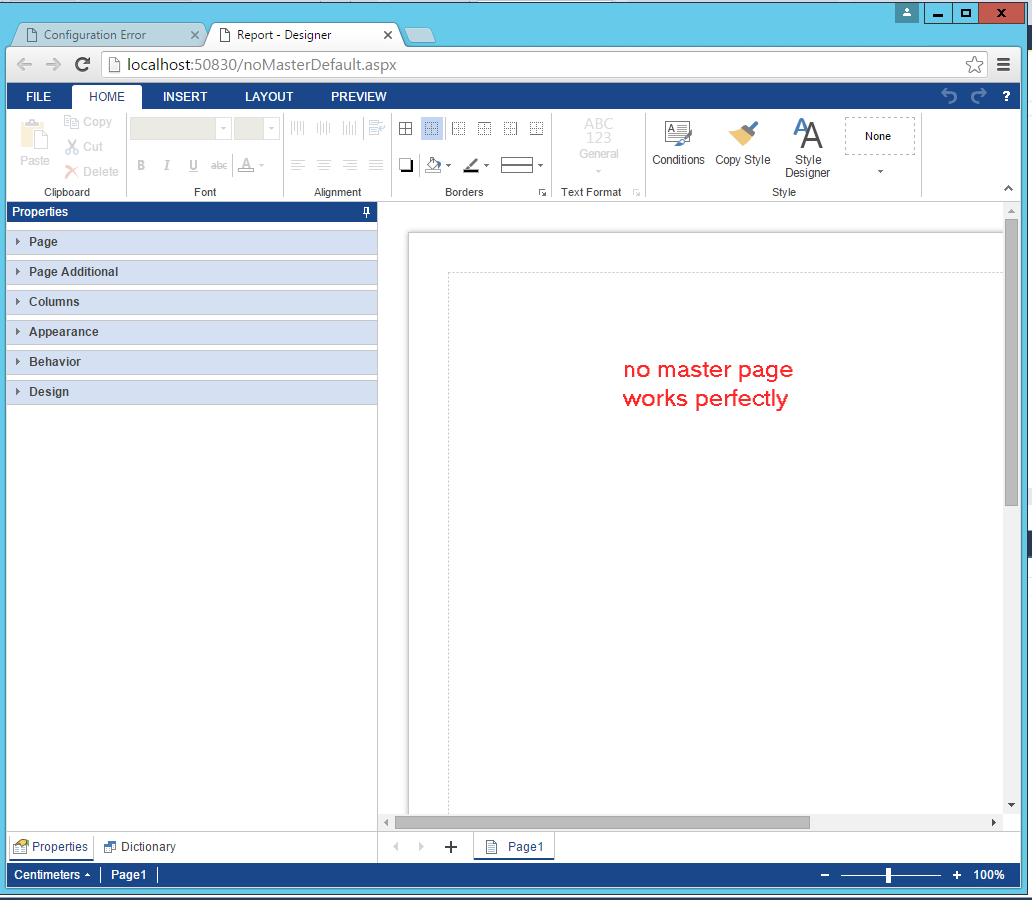Select the None style box
This screenshot has width=1032, height=900.
pyautogui.click(x=879, y=136)
